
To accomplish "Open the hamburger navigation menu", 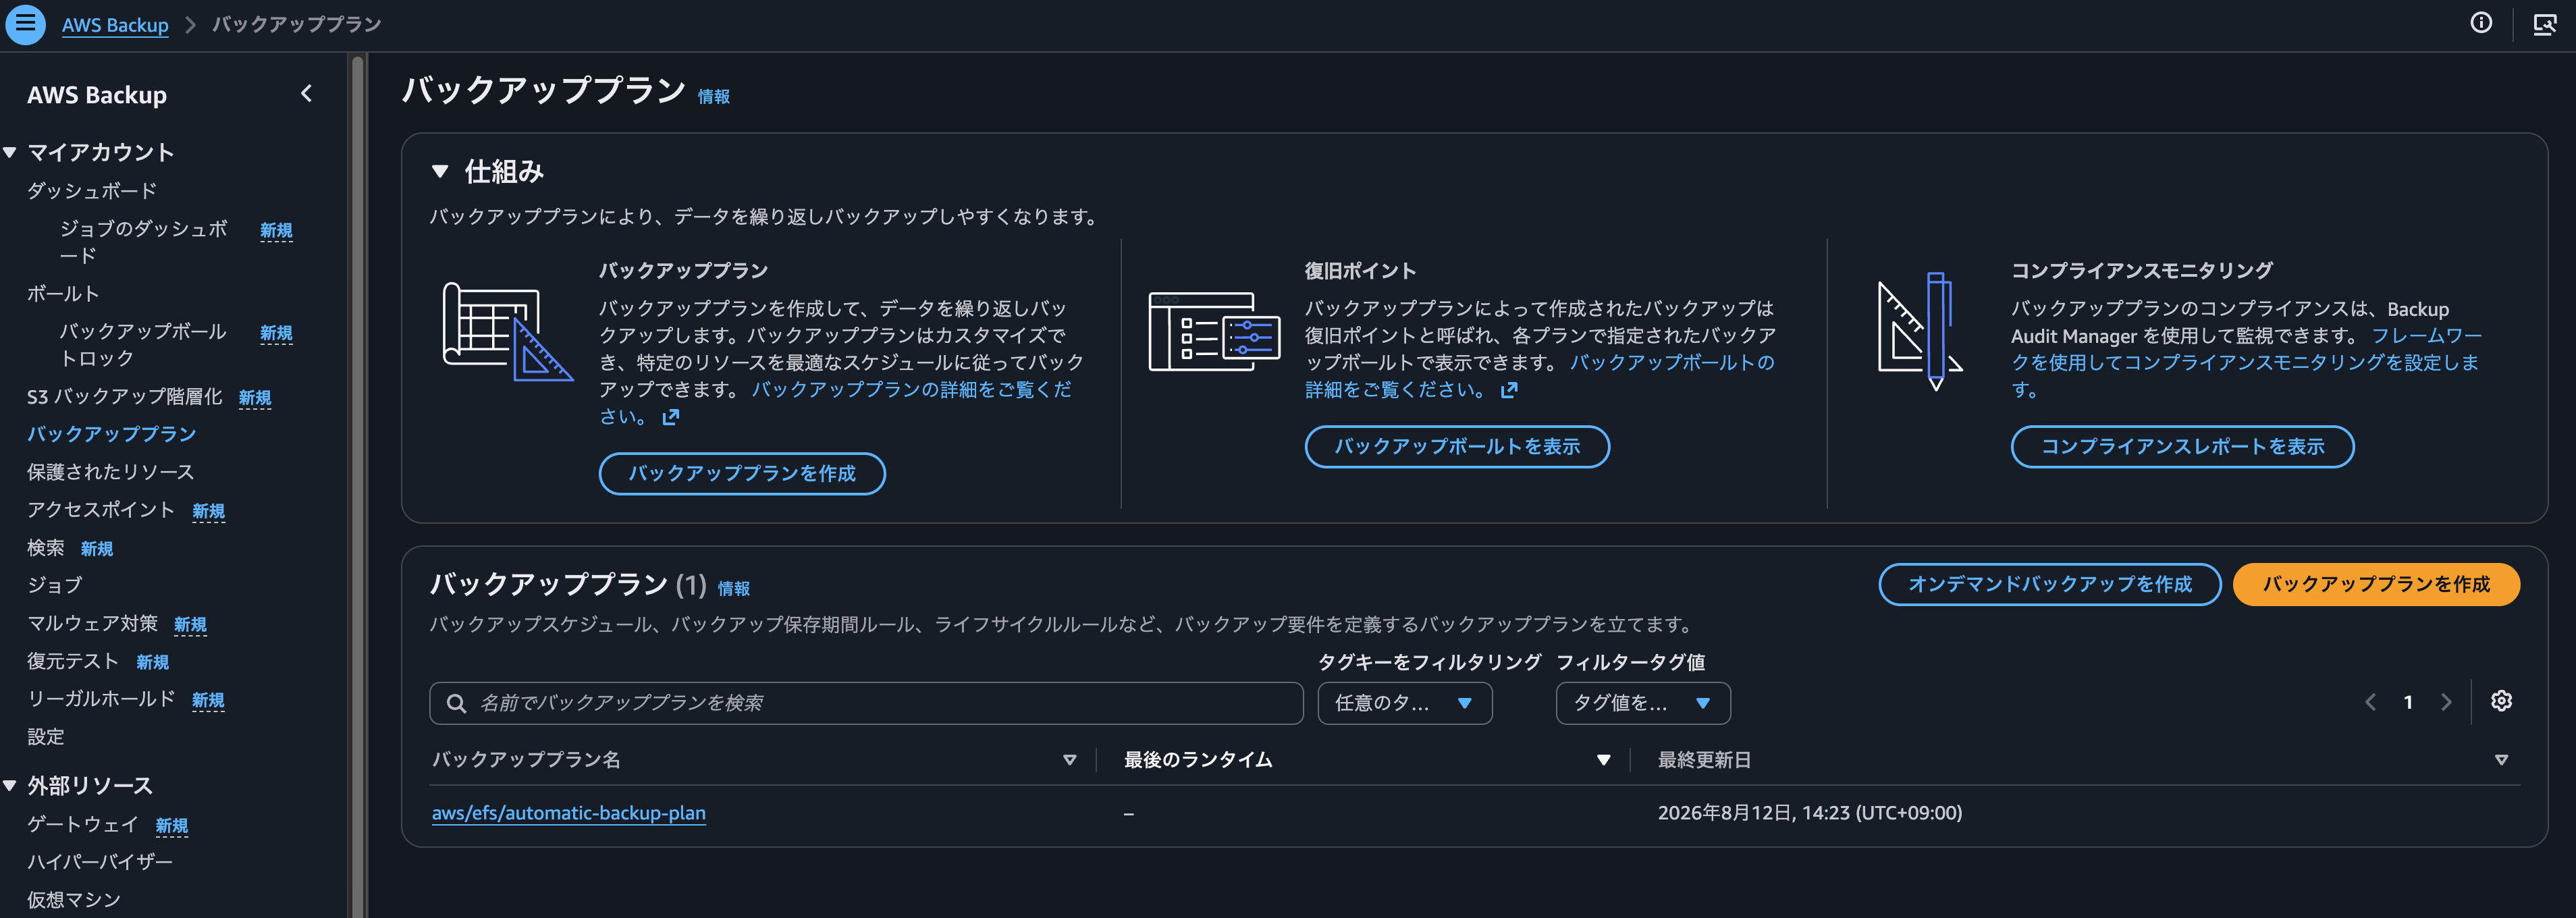I will pyautogui.click(x=25, y=24).
